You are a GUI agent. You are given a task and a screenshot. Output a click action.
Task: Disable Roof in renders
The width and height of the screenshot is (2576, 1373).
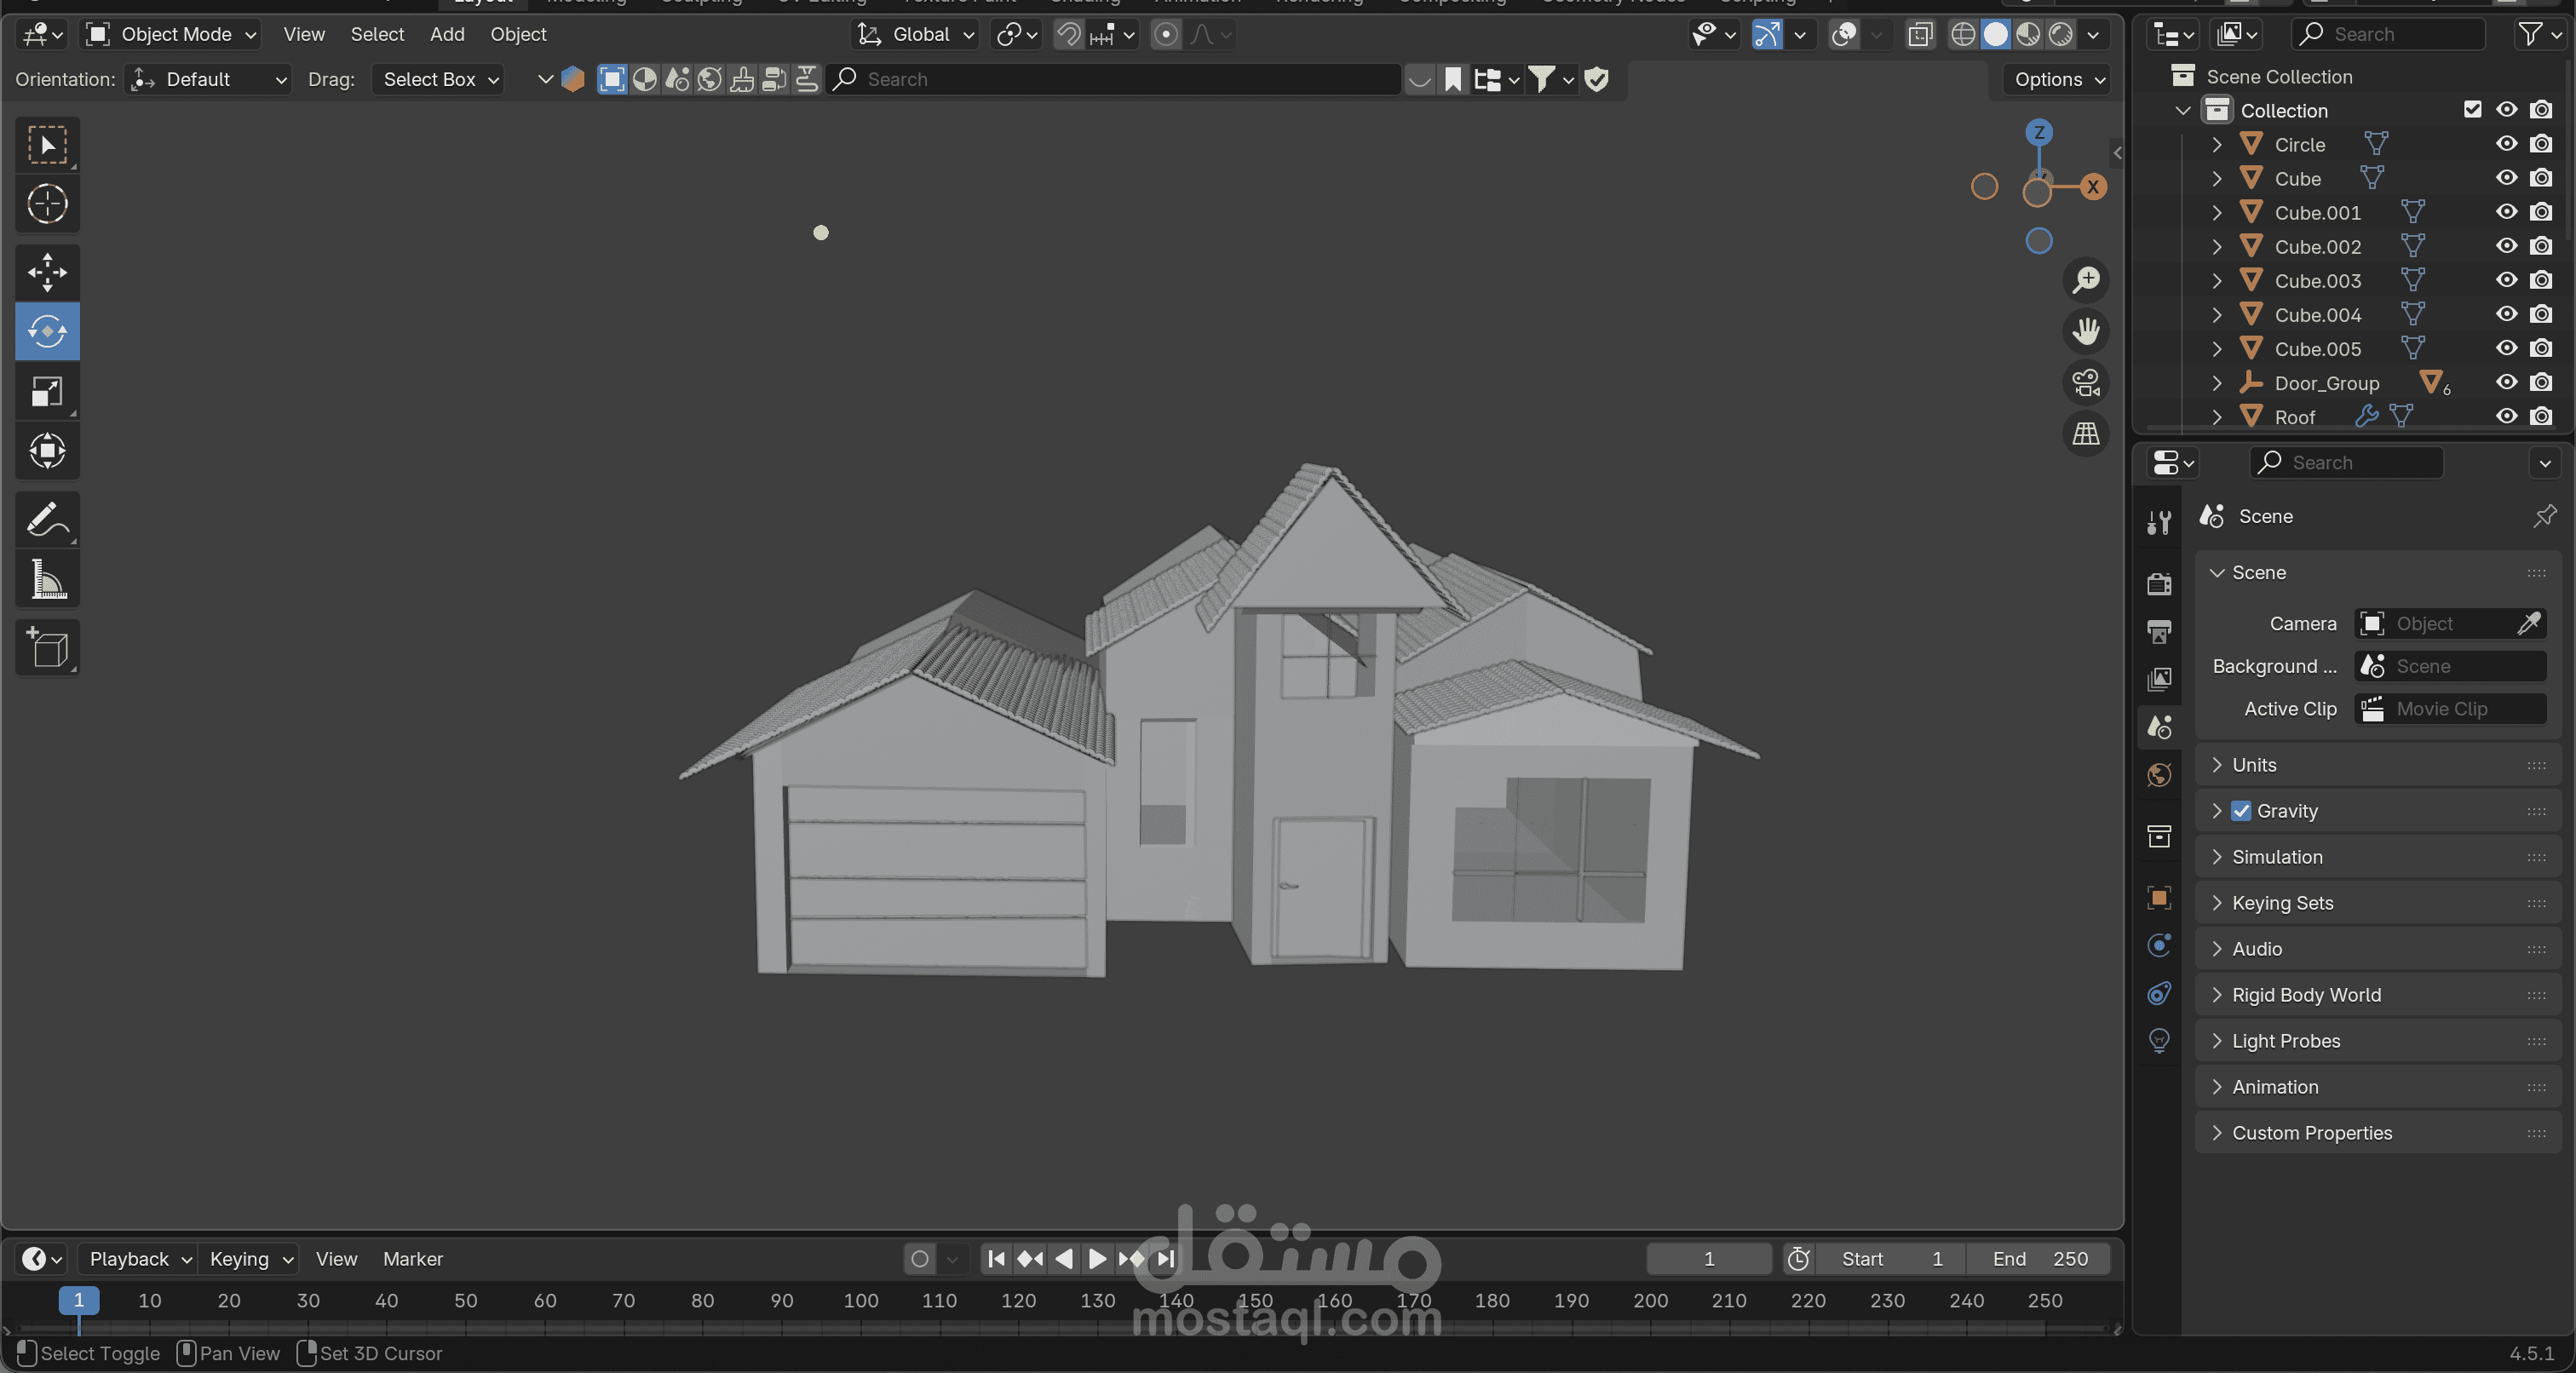2541,416
